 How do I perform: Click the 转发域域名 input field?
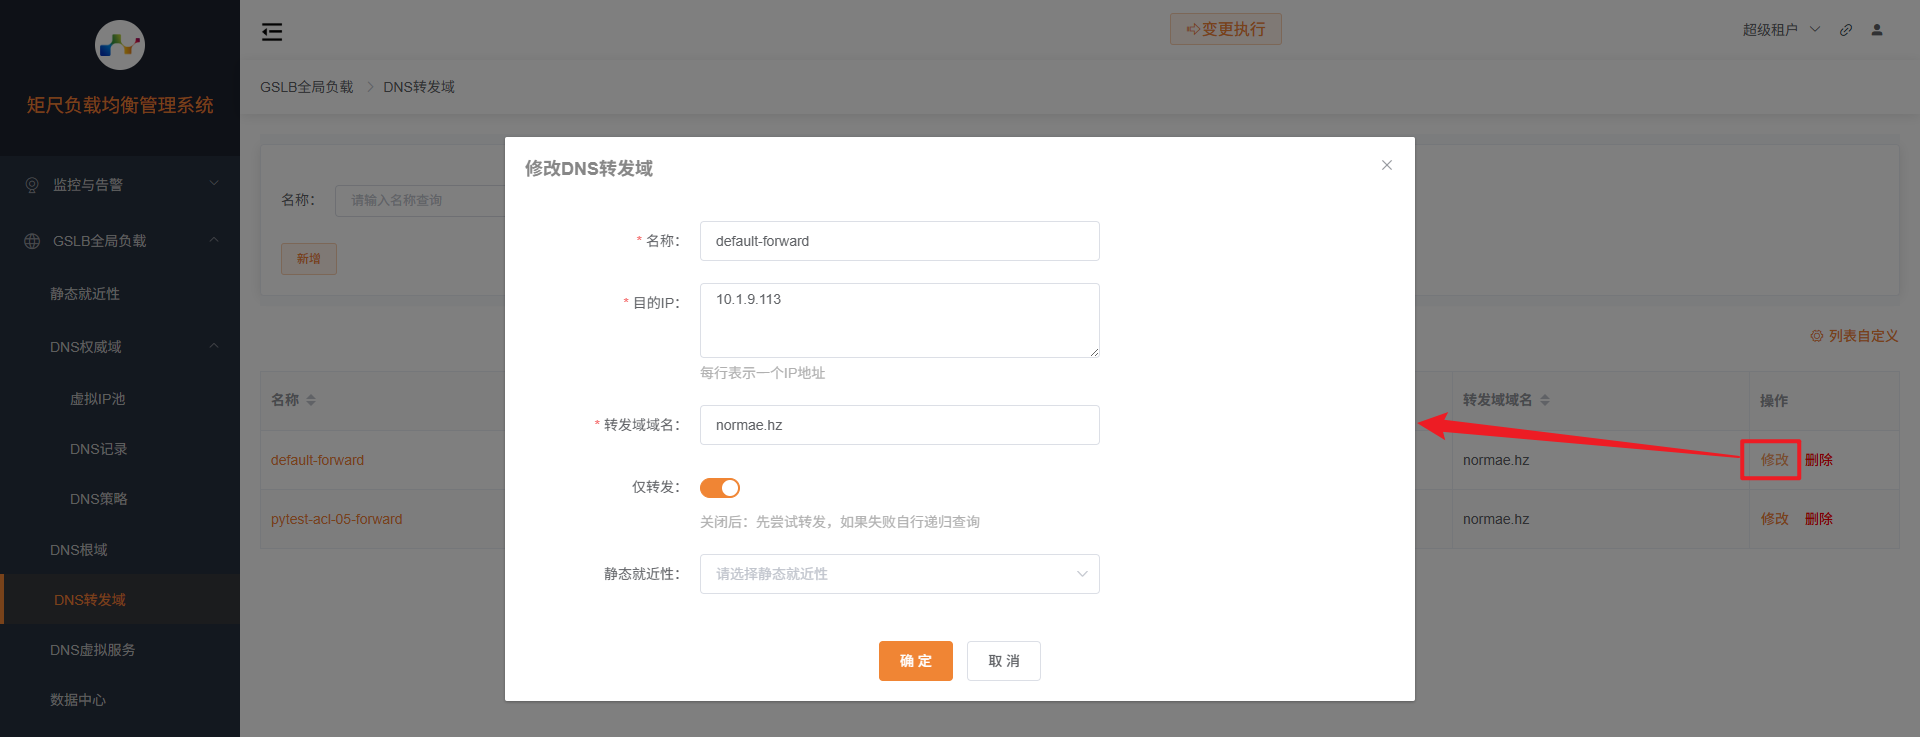click(x=899, y=425)
